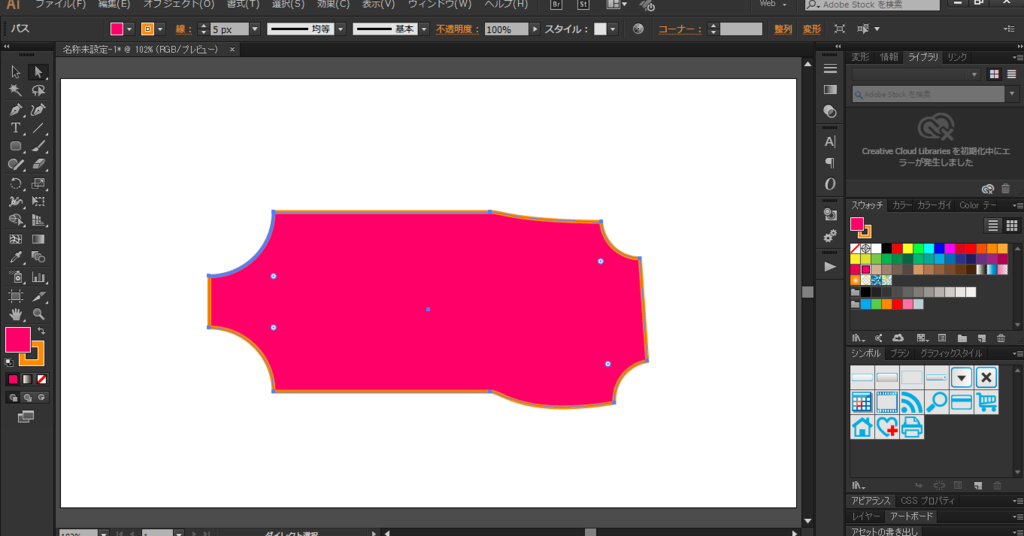Screen dimensions: 1024x536
Task: Switch to the ブラシ panel tab
Action: click(x=899, y=353)
